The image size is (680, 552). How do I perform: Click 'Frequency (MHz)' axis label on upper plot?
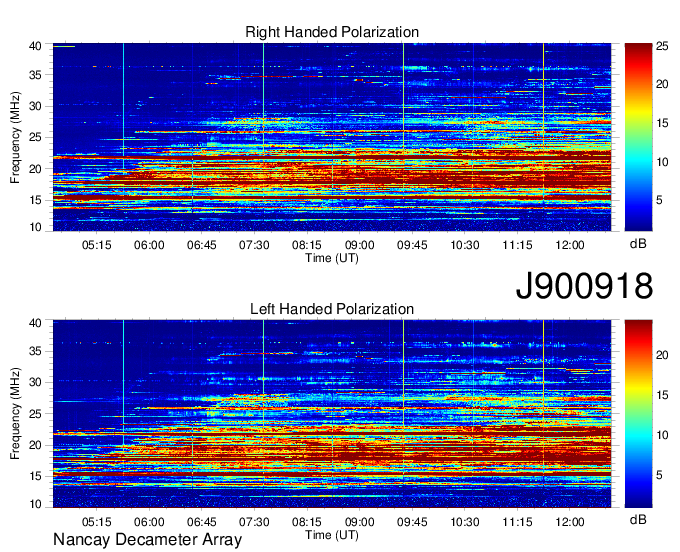point(15,137)
